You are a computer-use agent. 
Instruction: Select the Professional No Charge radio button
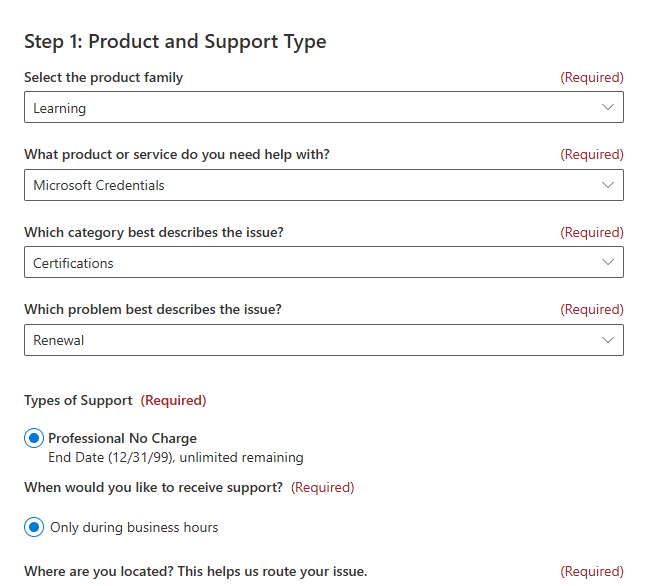[x=35, y=438]
